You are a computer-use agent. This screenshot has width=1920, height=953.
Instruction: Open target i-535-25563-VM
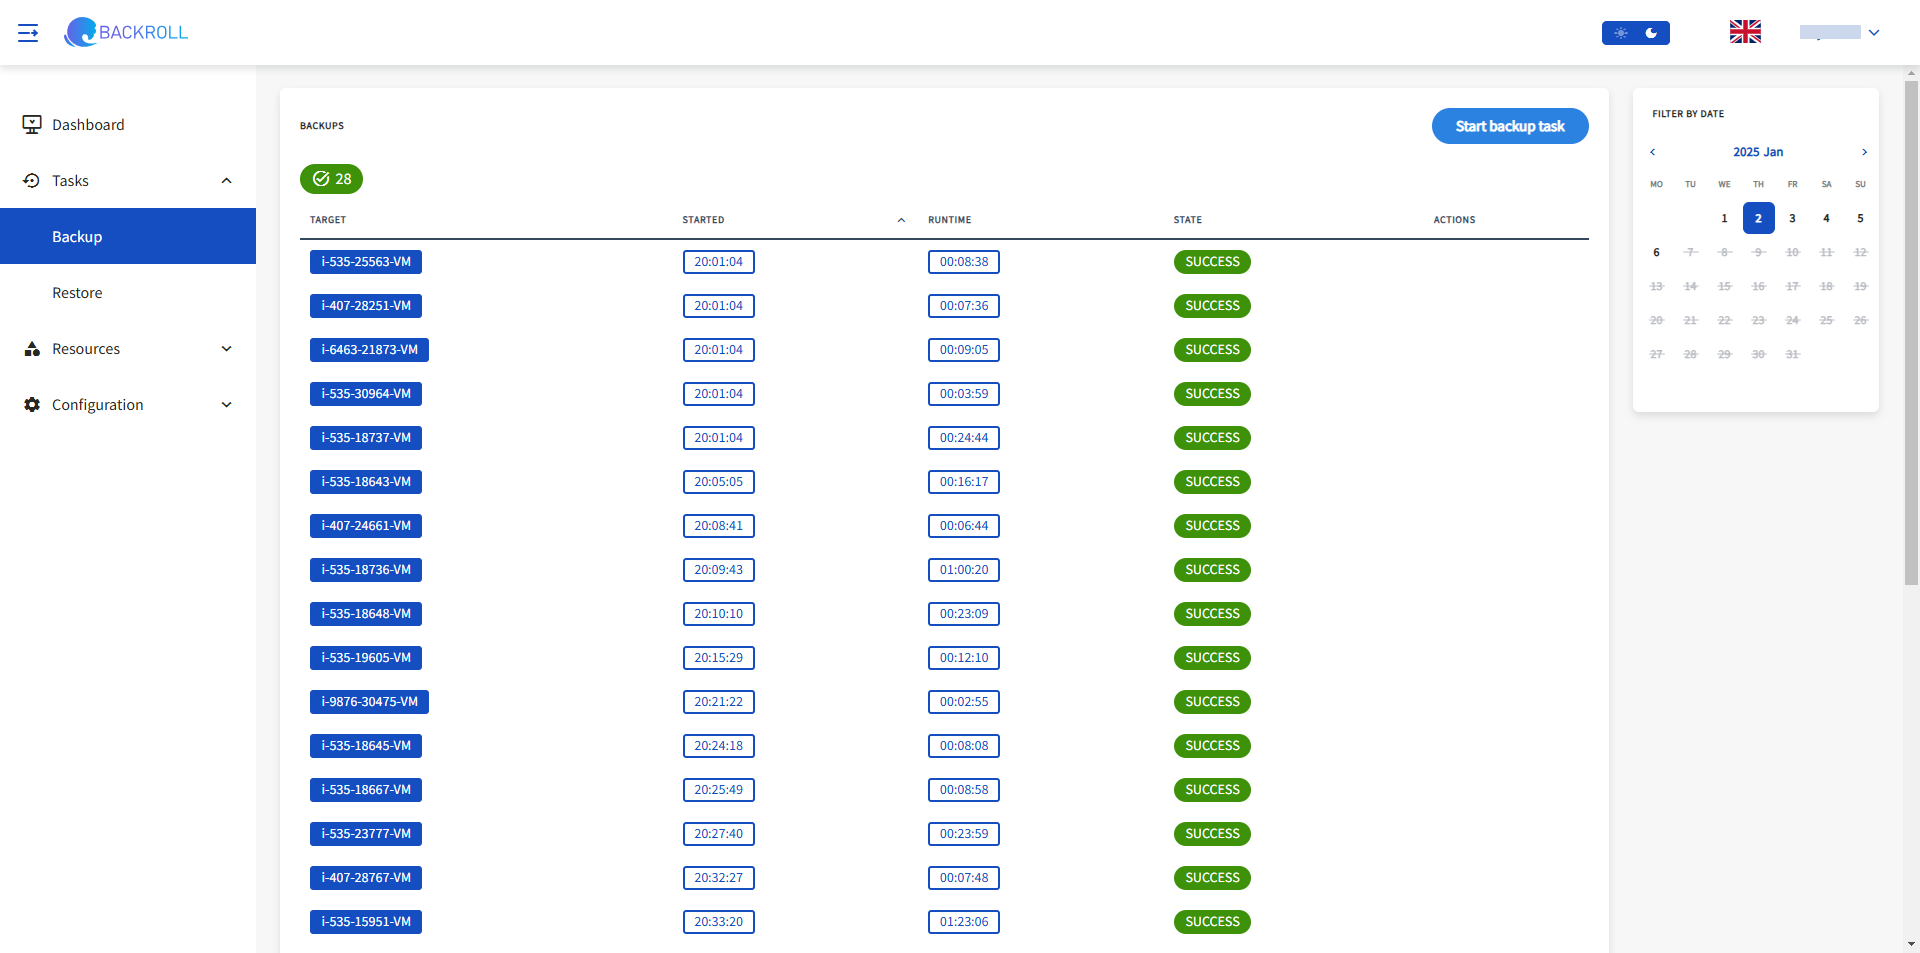coord(365,262)
